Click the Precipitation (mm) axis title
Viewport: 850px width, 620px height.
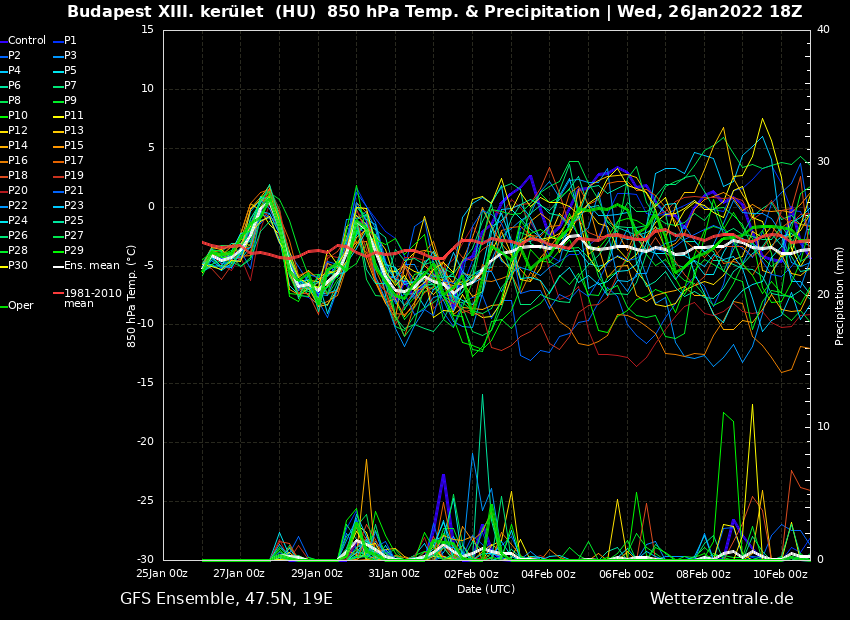840,295
